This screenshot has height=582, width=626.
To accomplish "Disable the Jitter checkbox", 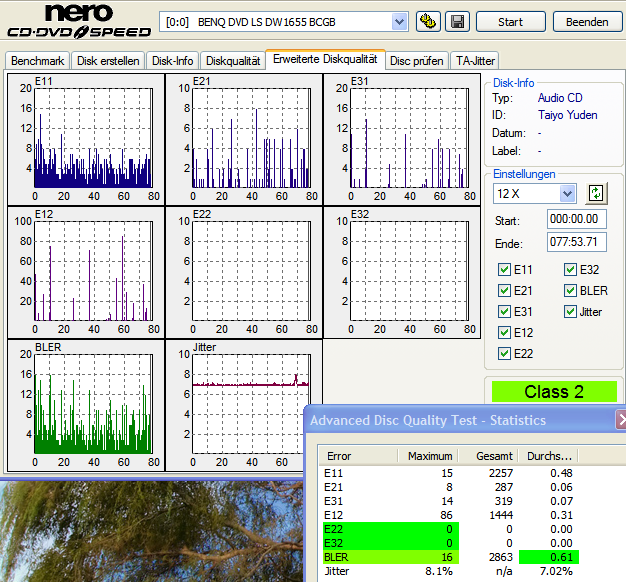I will (x=571, y=312).
